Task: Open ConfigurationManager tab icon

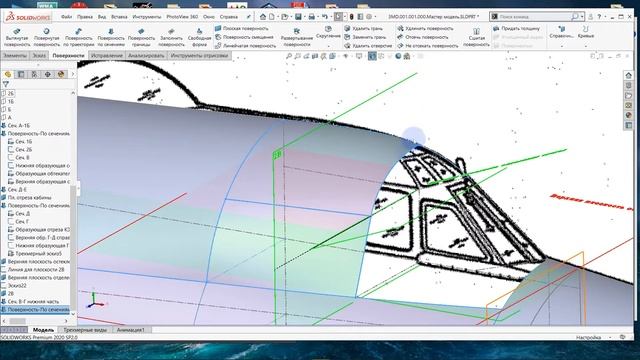Action: point(34,74)
